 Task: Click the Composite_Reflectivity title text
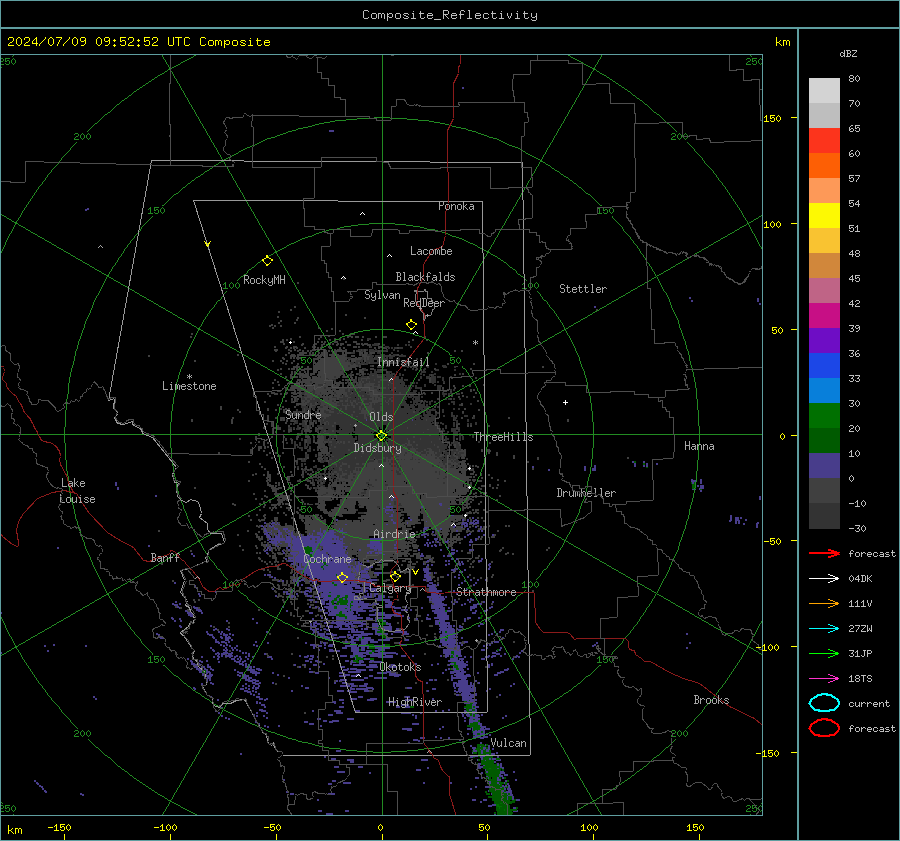449,15
